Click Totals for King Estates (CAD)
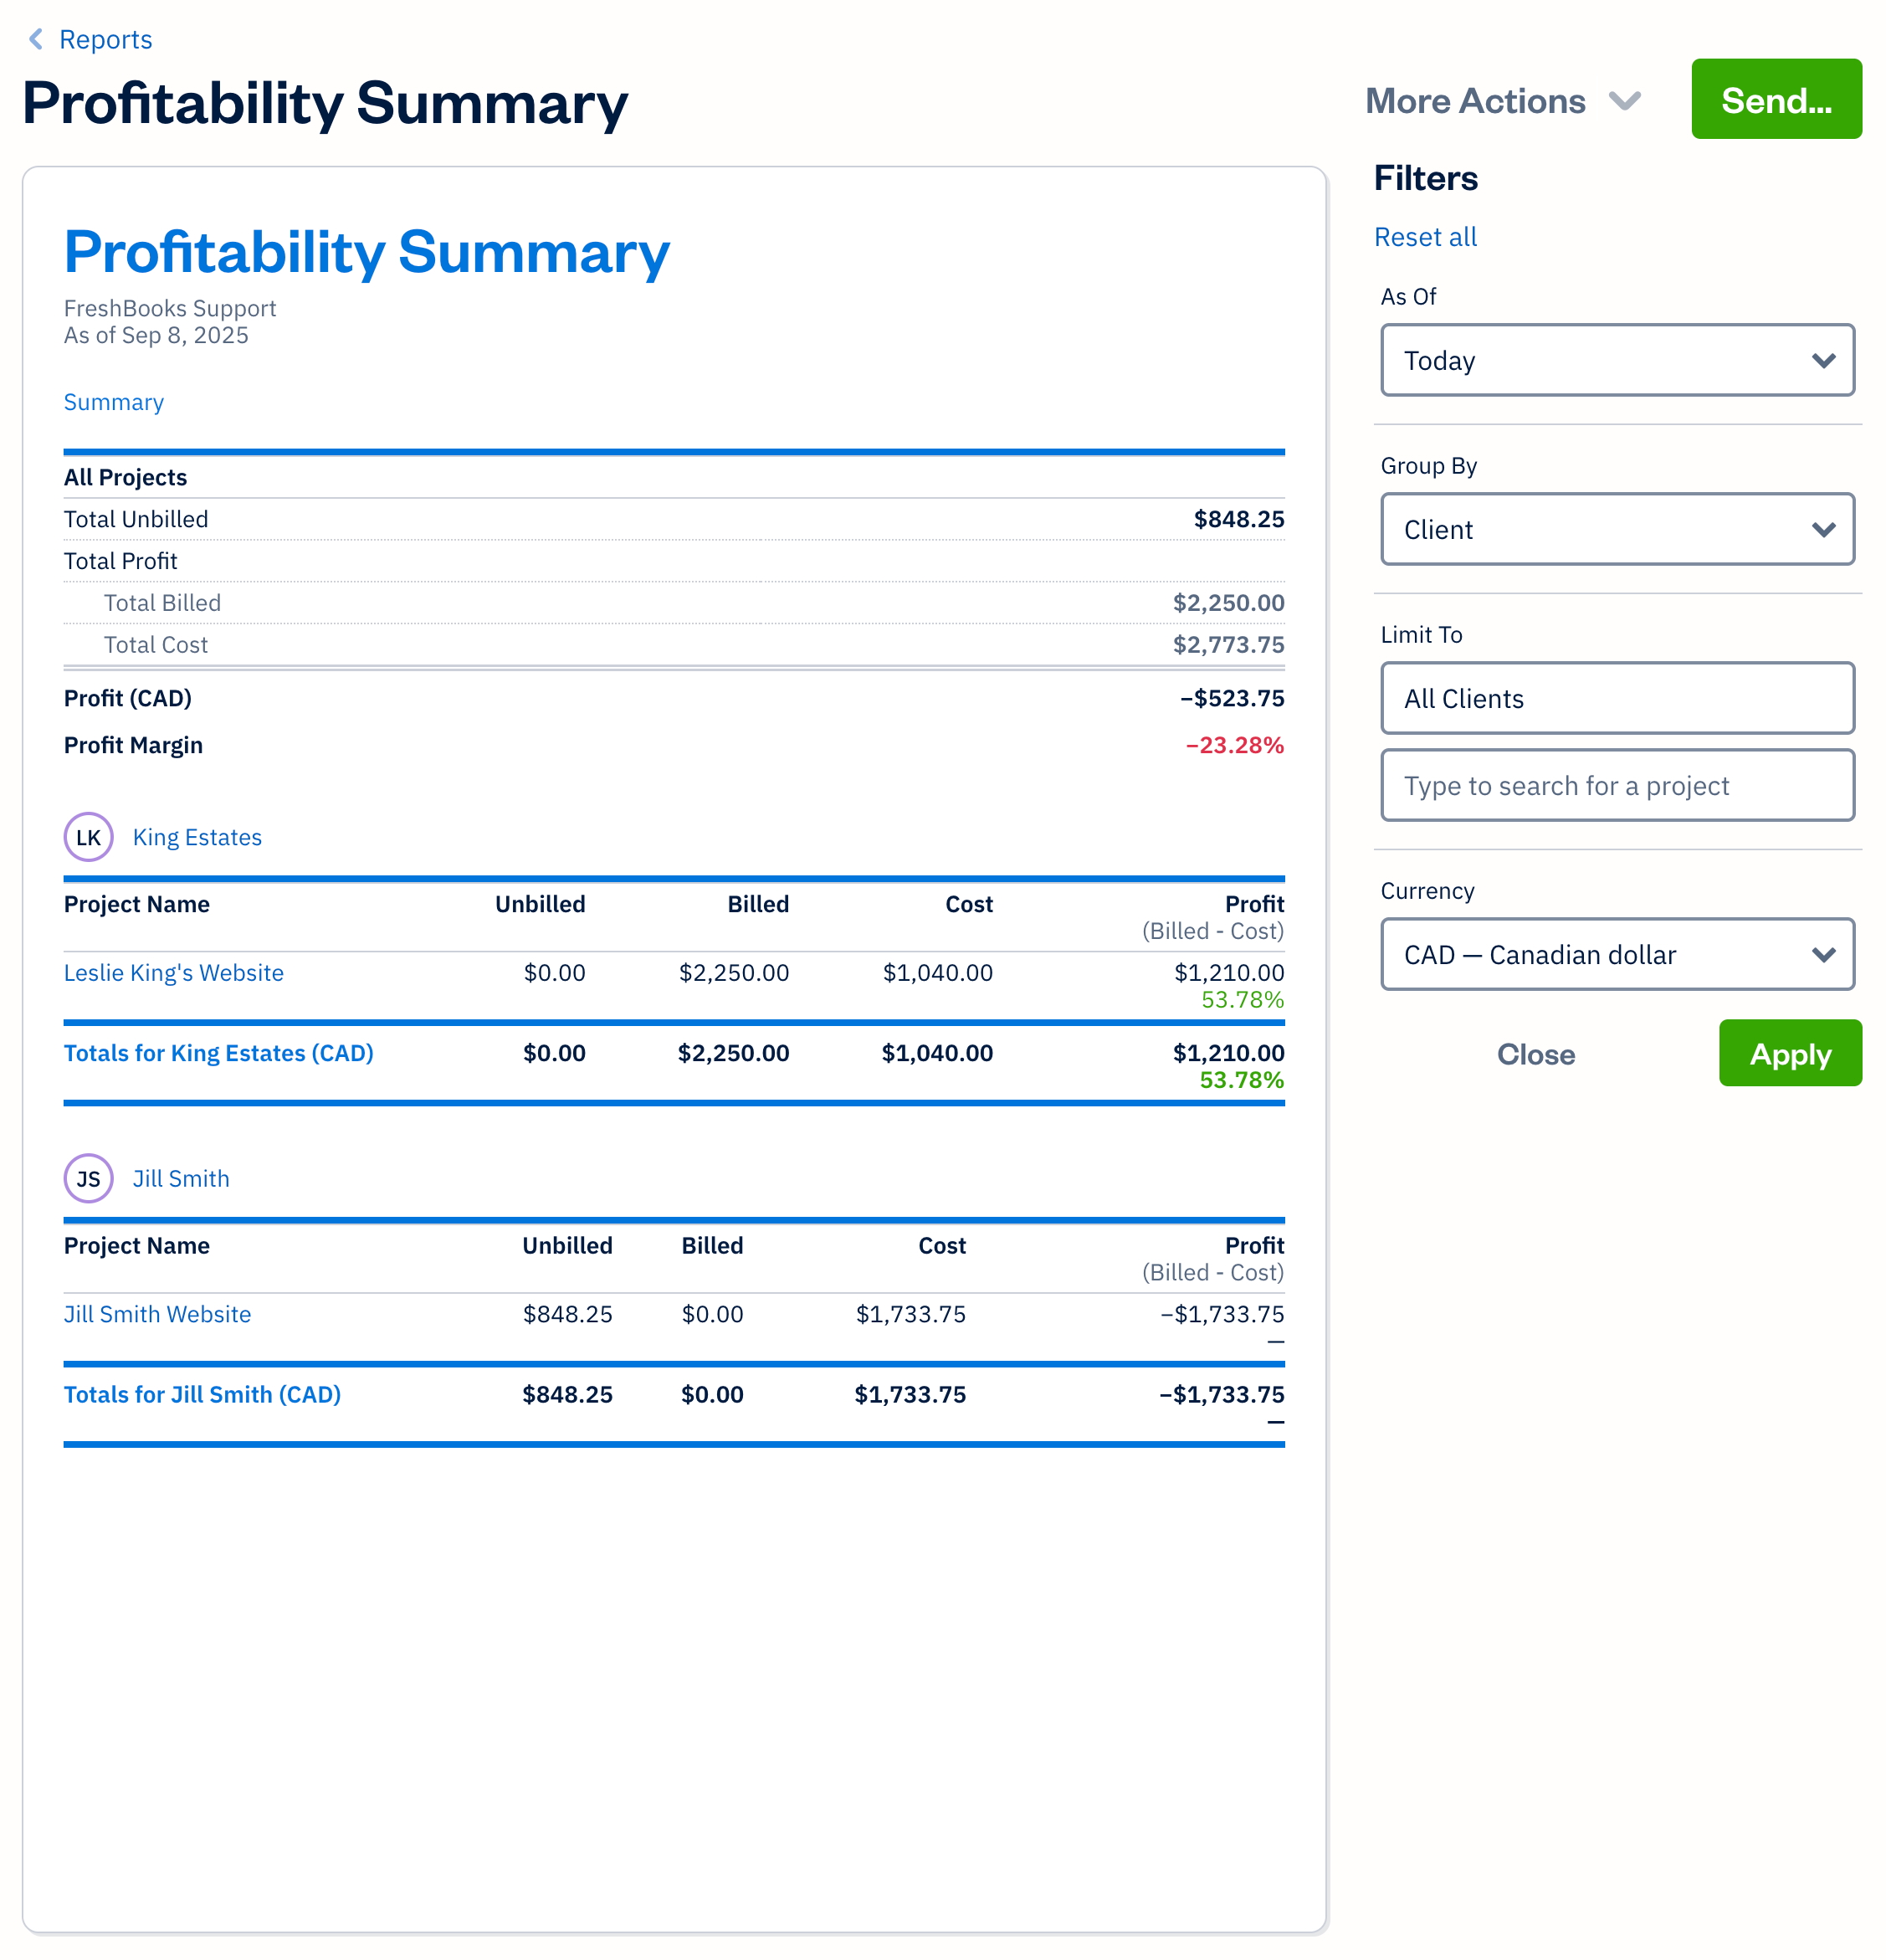Viewport: 1886px width, 1960px height. pyautogui.click(x=219, y=1053)
